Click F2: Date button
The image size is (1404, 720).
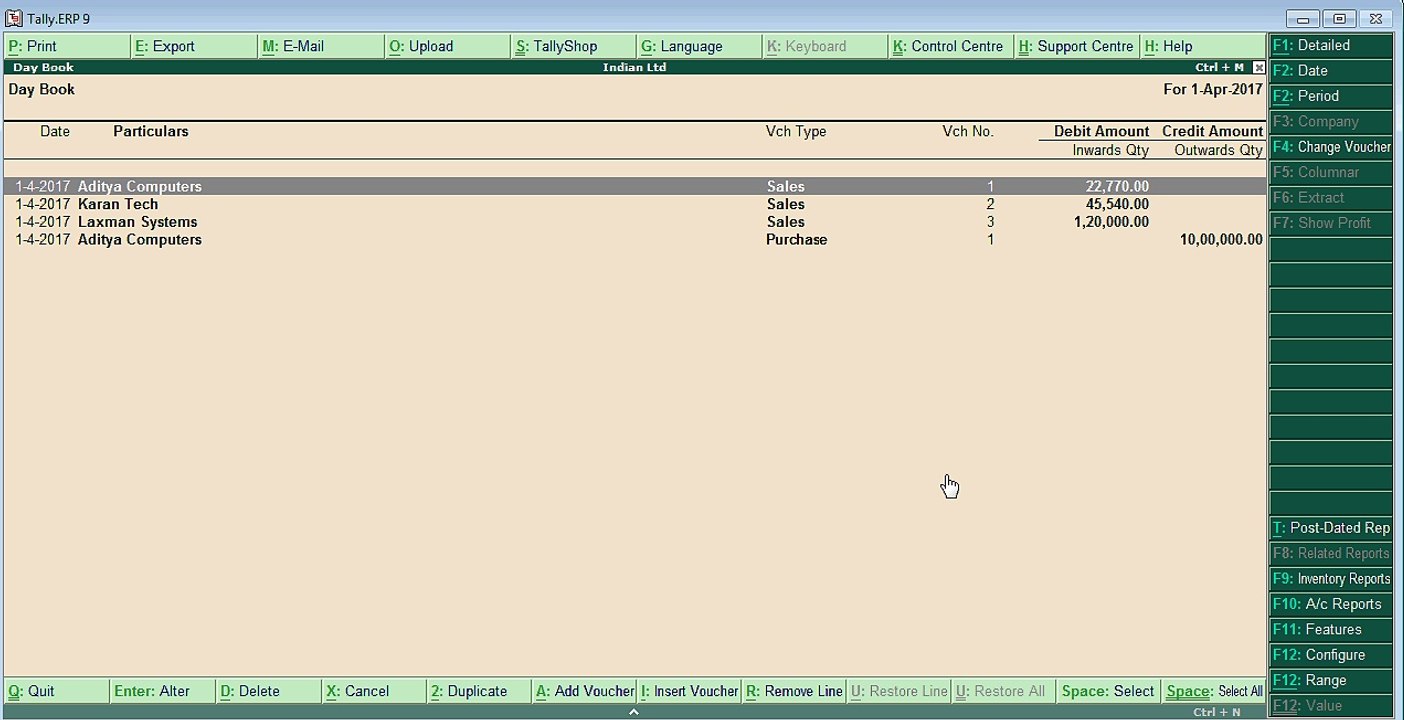pyautogui.click(x=1330, y=71)
